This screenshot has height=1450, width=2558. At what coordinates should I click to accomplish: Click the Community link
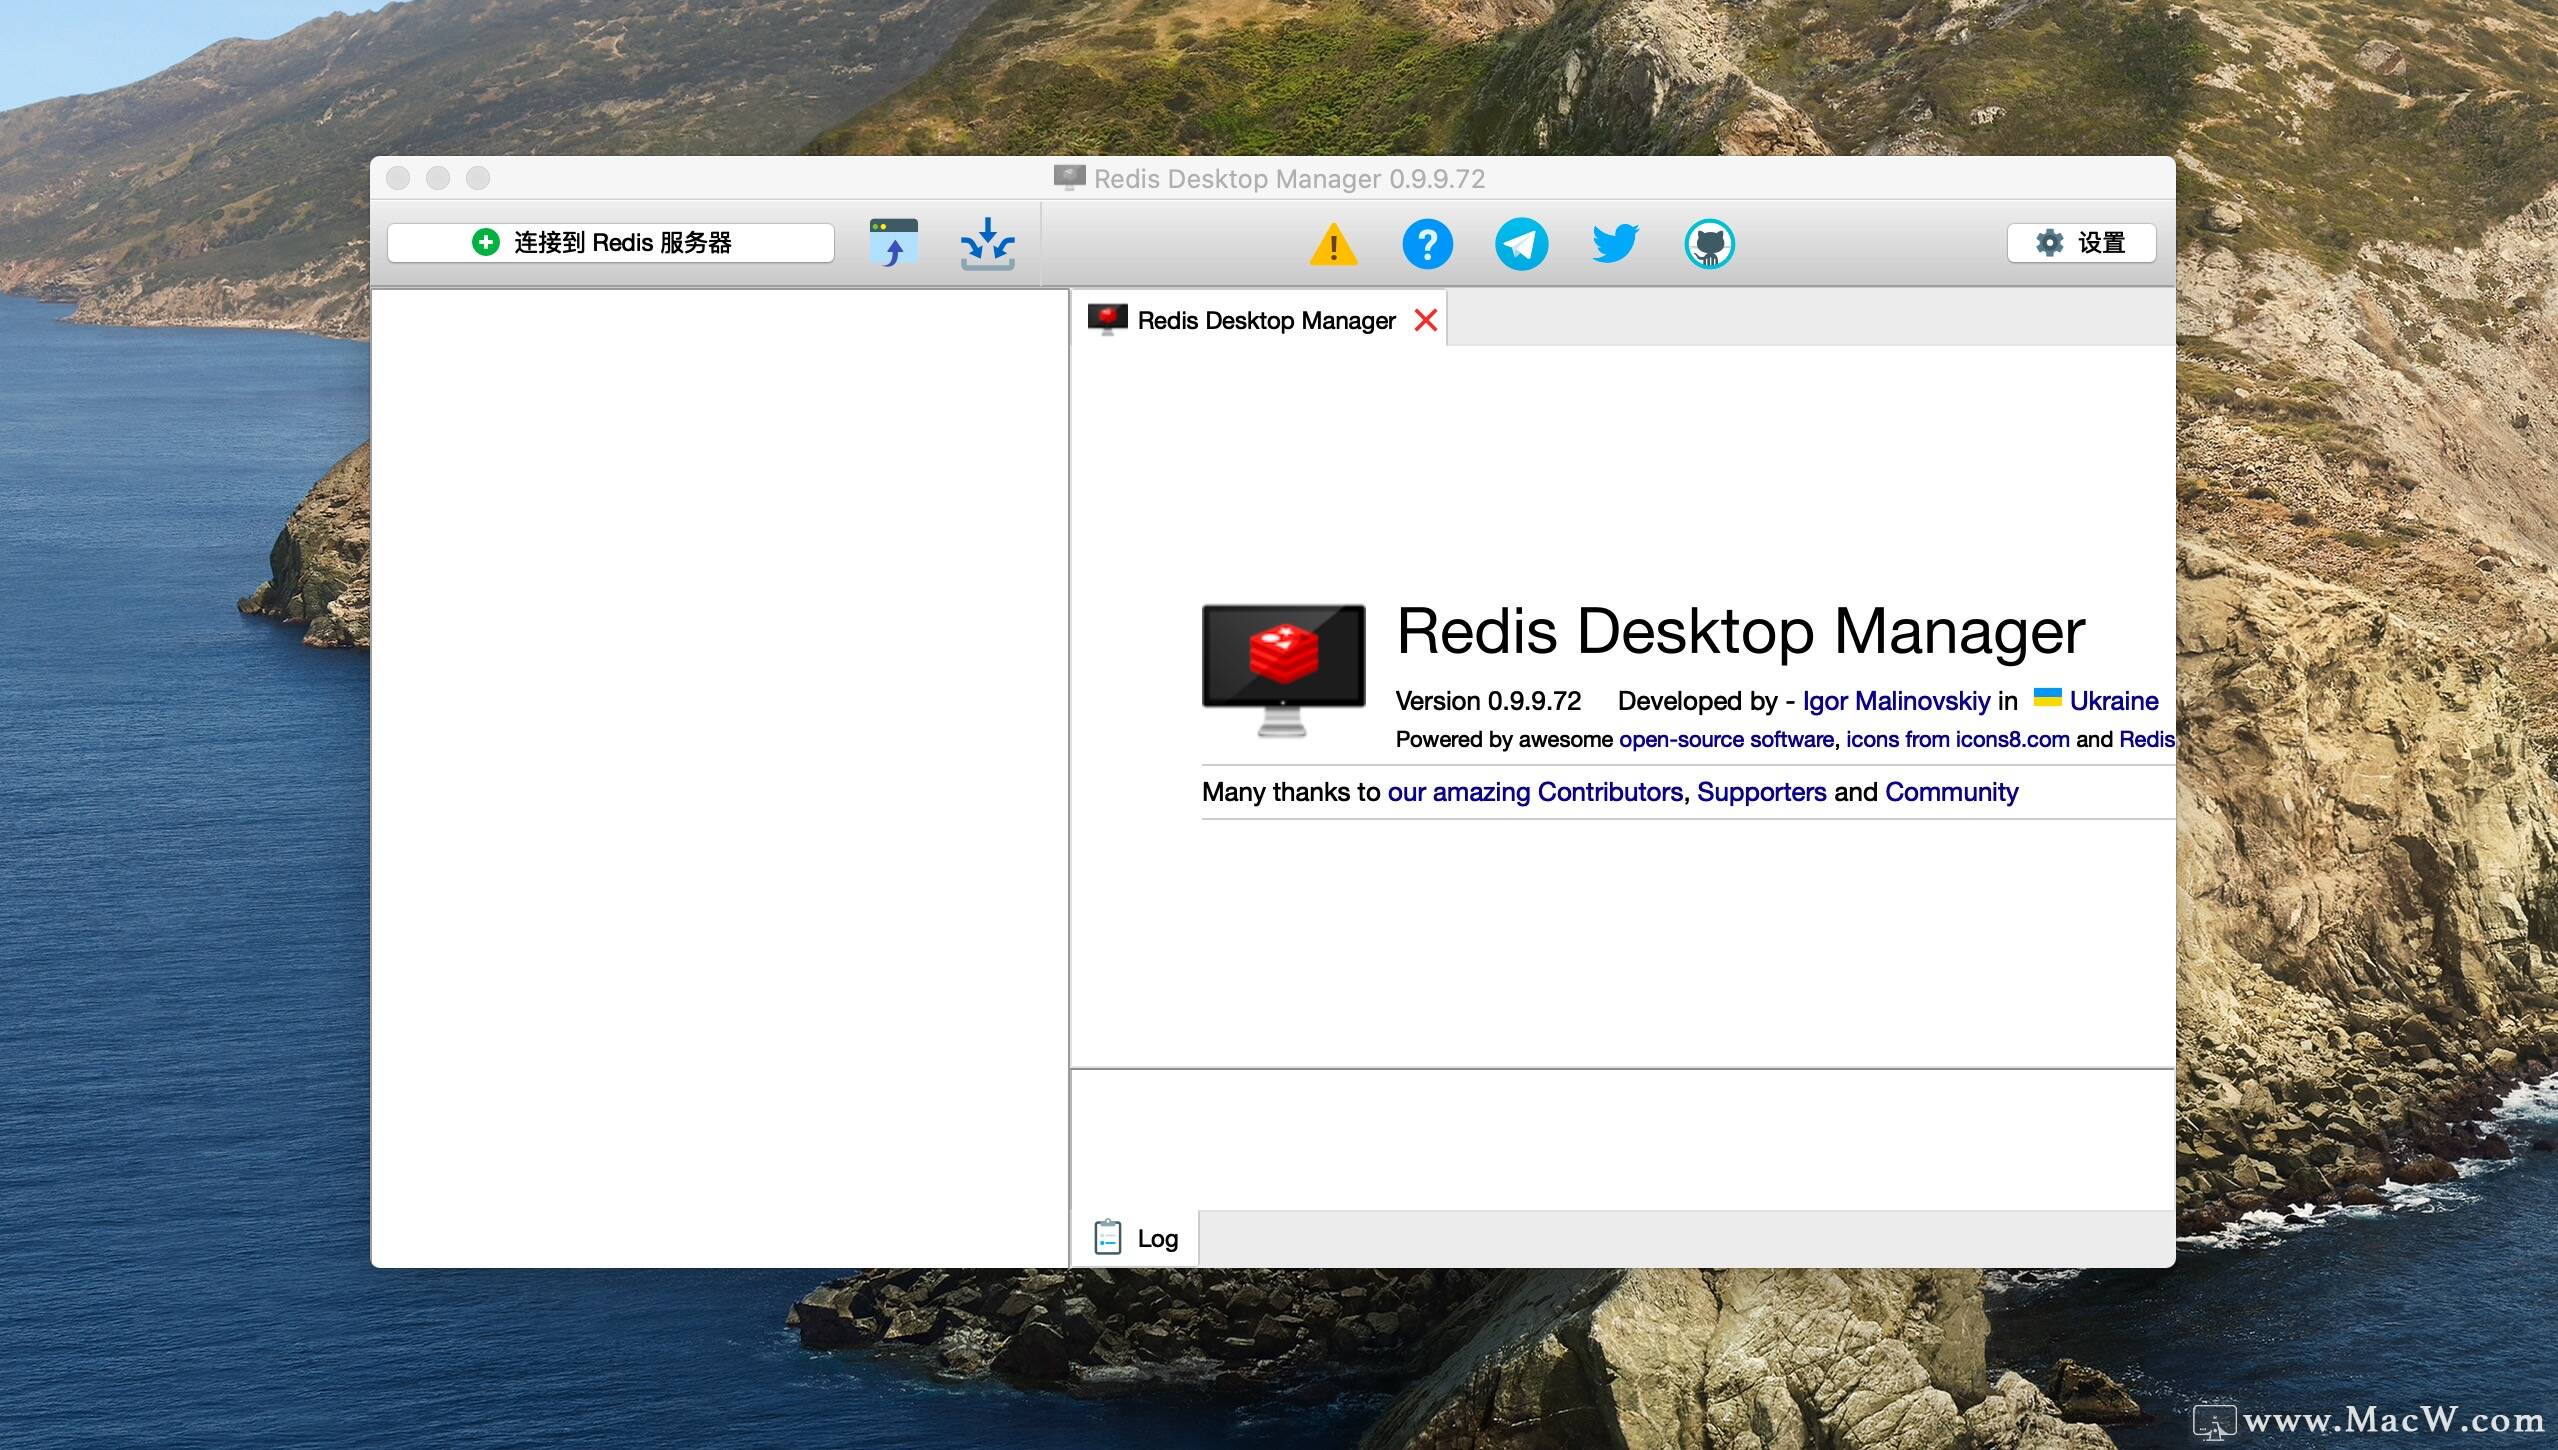1950,792
